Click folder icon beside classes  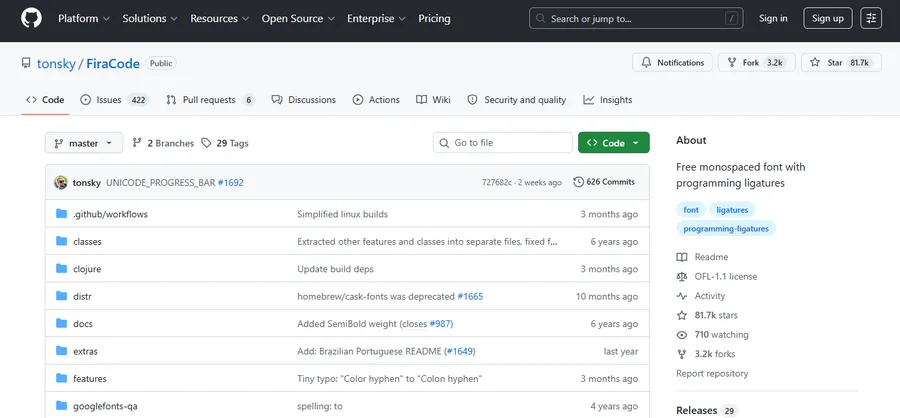(x=61, y=241)
